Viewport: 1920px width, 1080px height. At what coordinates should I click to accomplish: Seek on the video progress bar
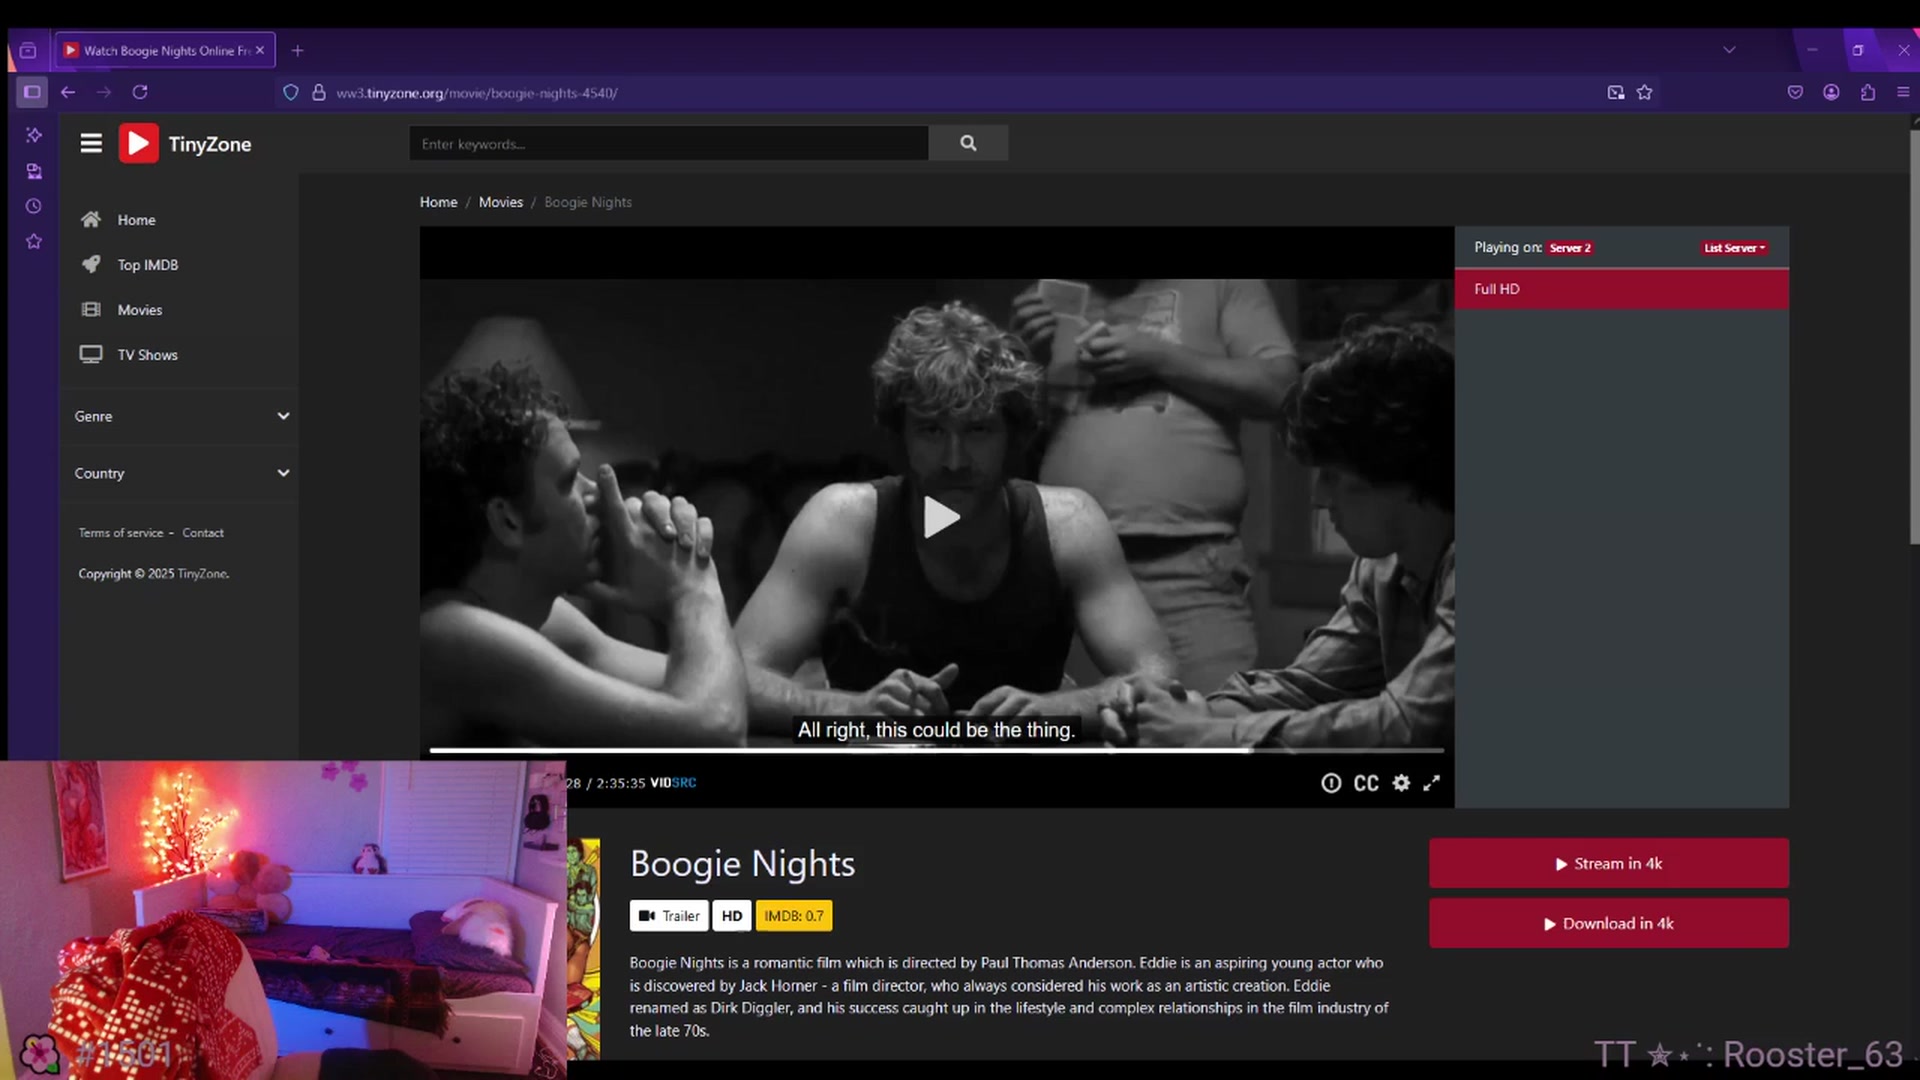point(936,750)
